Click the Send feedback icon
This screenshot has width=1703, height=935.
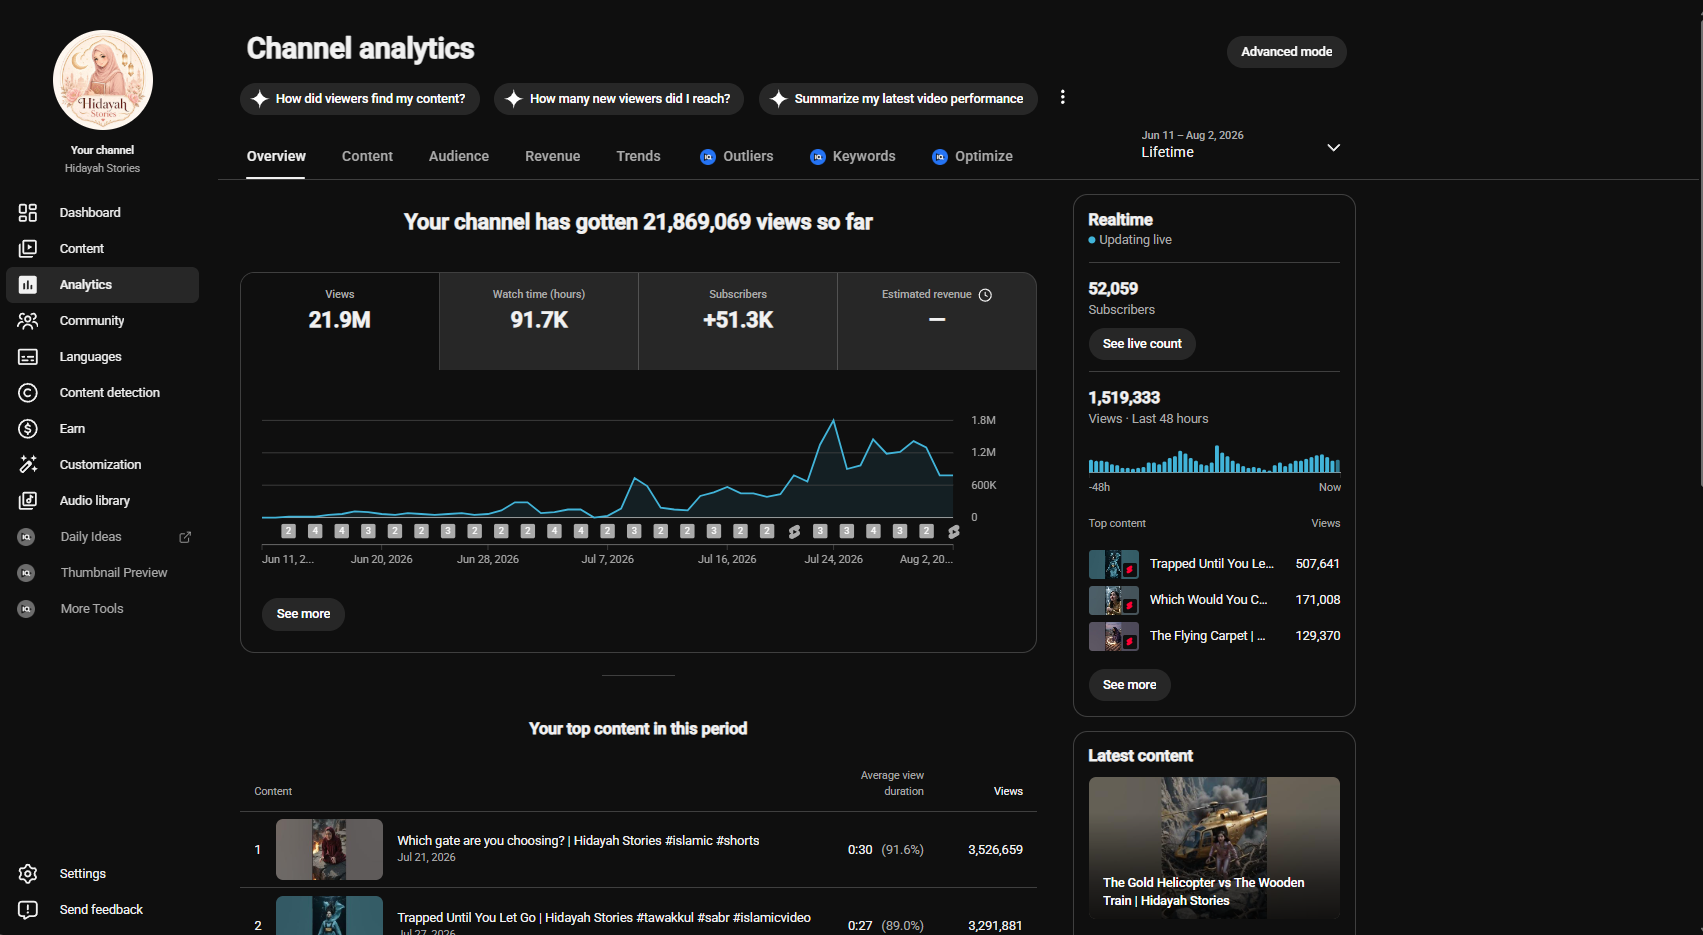tap(28, 909)
